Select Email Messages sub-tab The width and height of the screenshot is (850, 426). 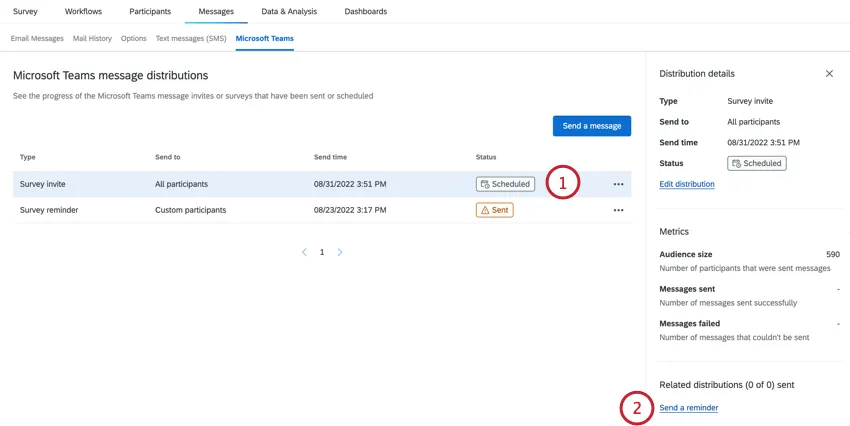[x=37, y=39]
